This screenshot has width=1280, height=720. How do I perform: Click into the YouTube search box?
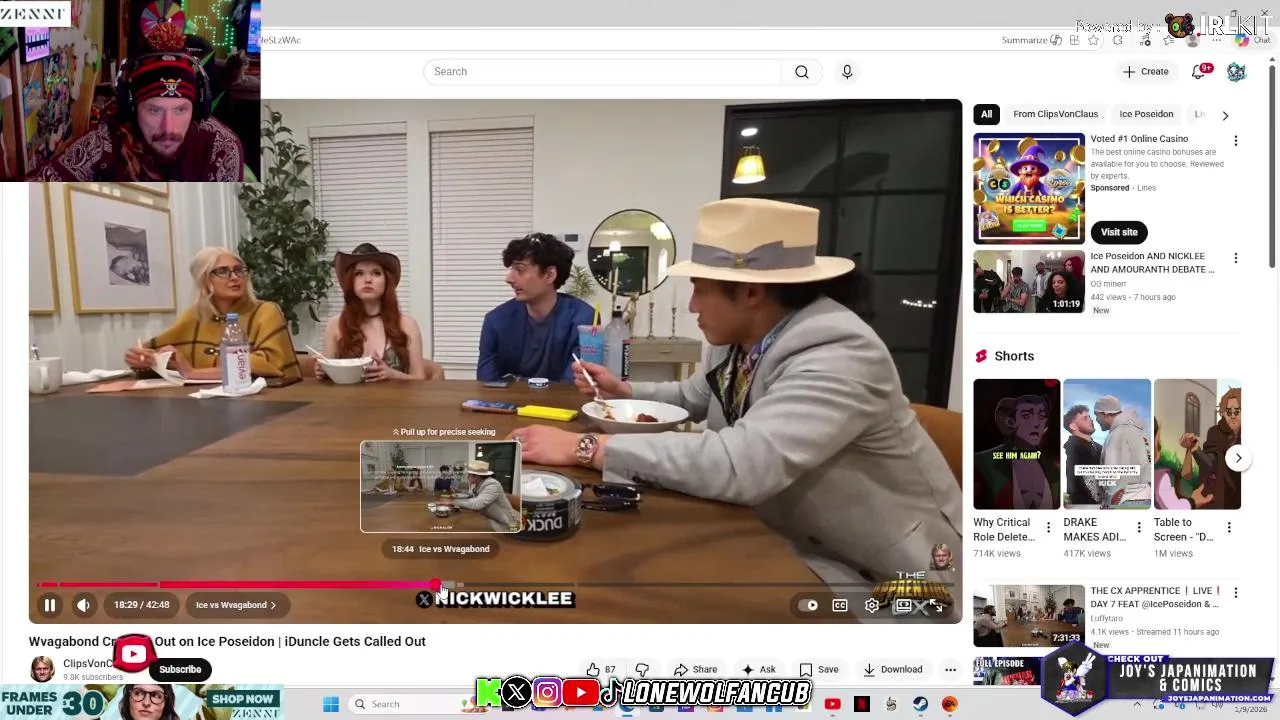pos(603,72)
